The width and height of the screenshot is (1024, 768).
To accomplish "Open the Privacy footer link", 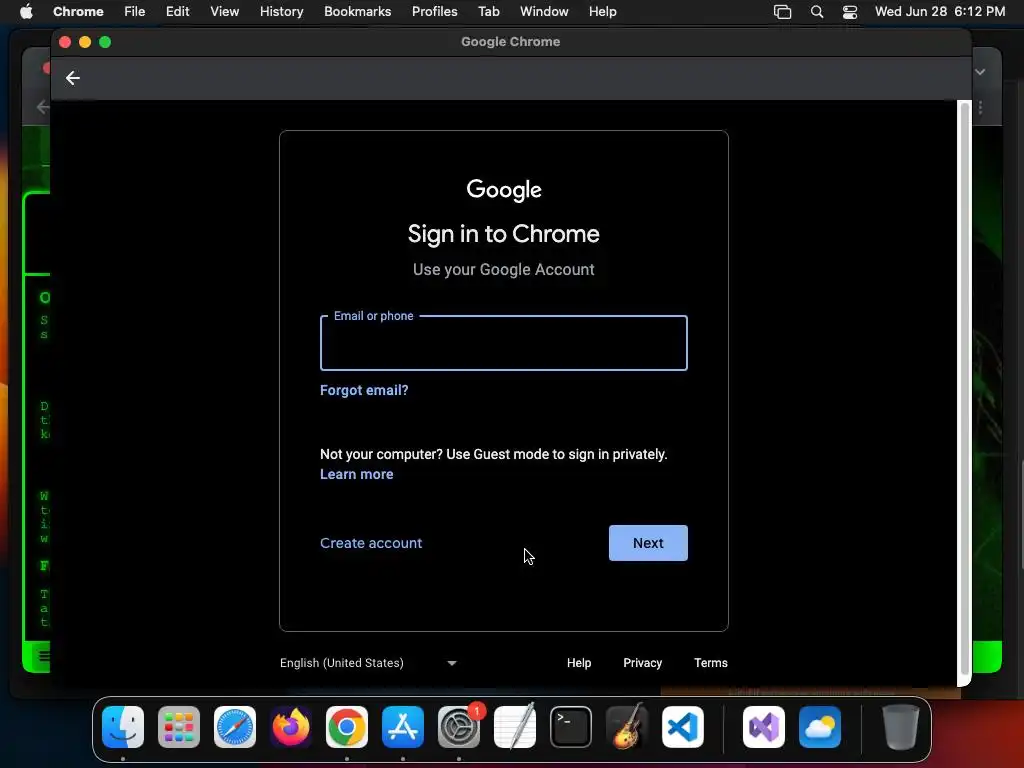I will (643, 663).
